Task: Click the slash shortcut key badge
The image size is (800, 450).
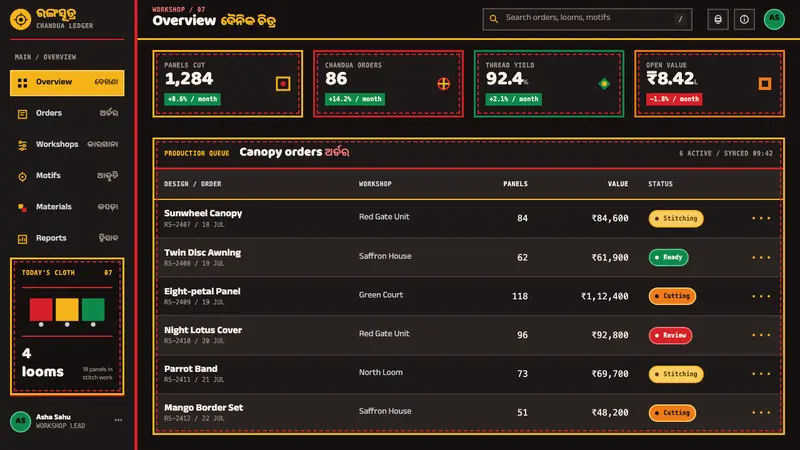Action: [680, 19]
